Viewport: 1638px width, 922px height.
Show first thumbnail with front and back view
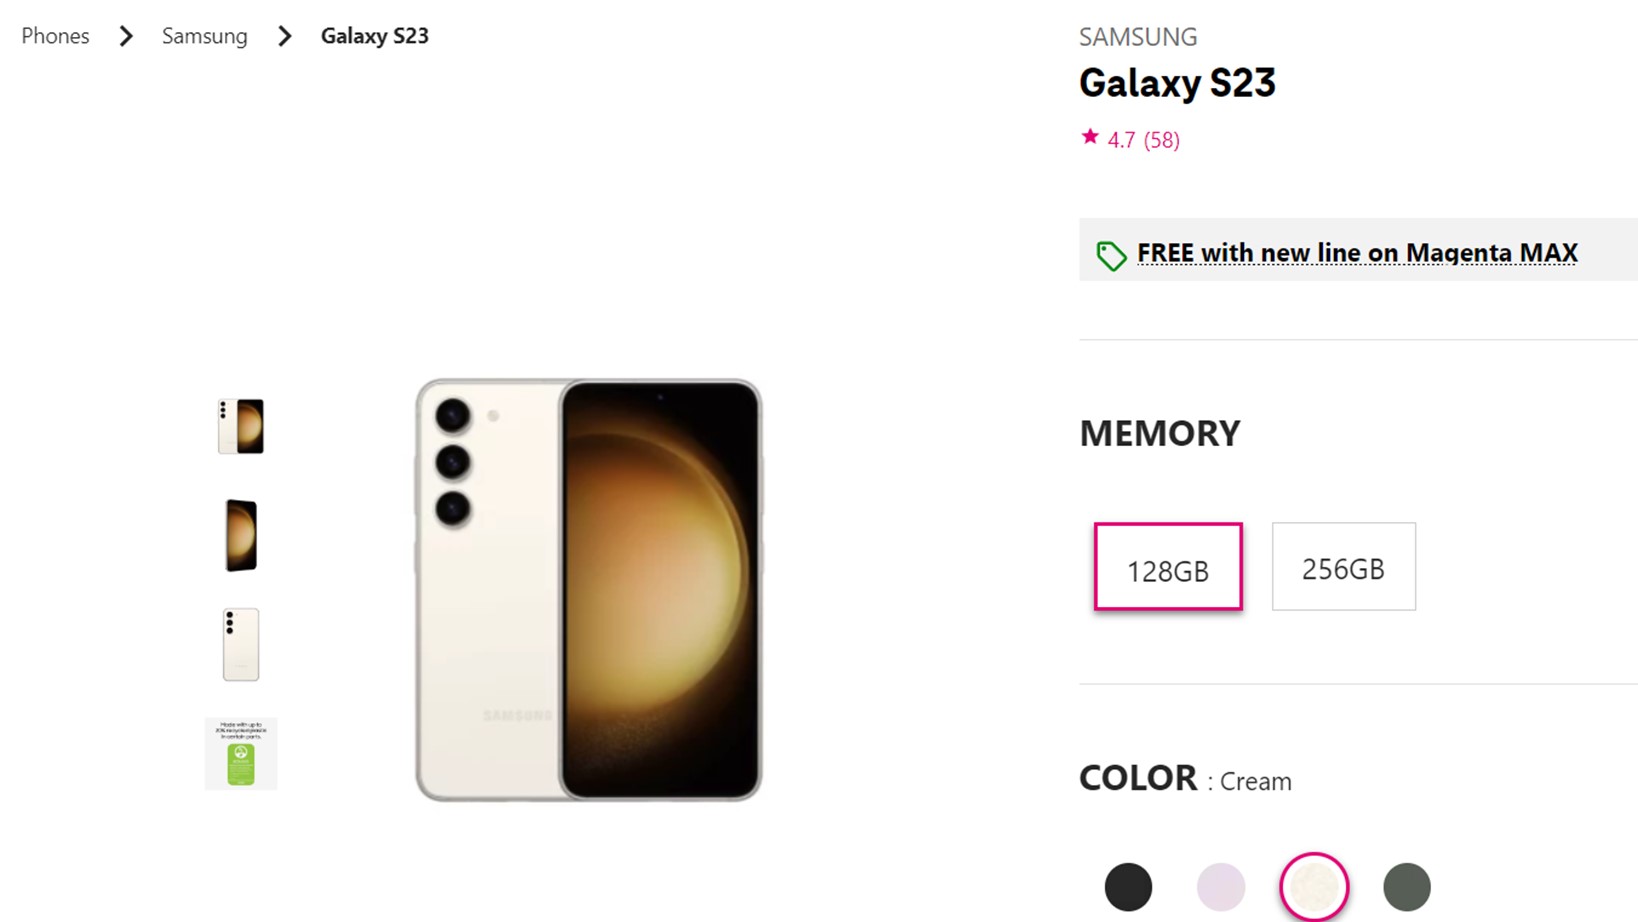(x=241, y=426)
